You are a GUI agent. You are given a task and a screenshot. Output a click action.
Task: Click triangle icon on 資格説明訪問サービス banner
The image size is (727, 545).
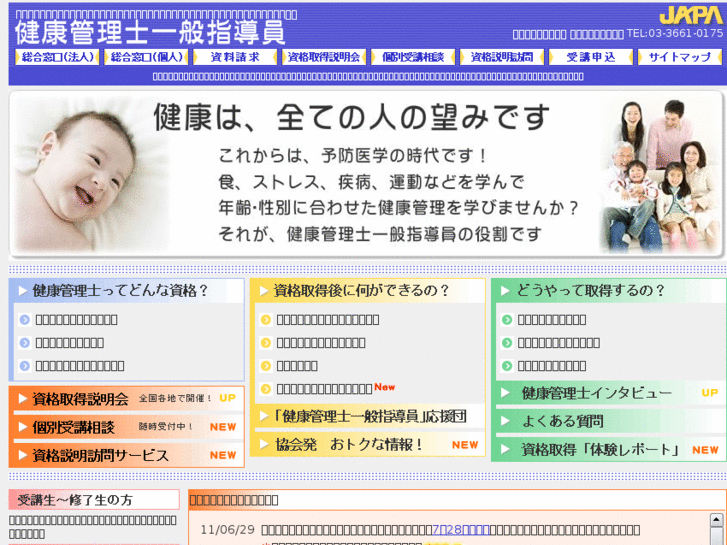[22, 455]
